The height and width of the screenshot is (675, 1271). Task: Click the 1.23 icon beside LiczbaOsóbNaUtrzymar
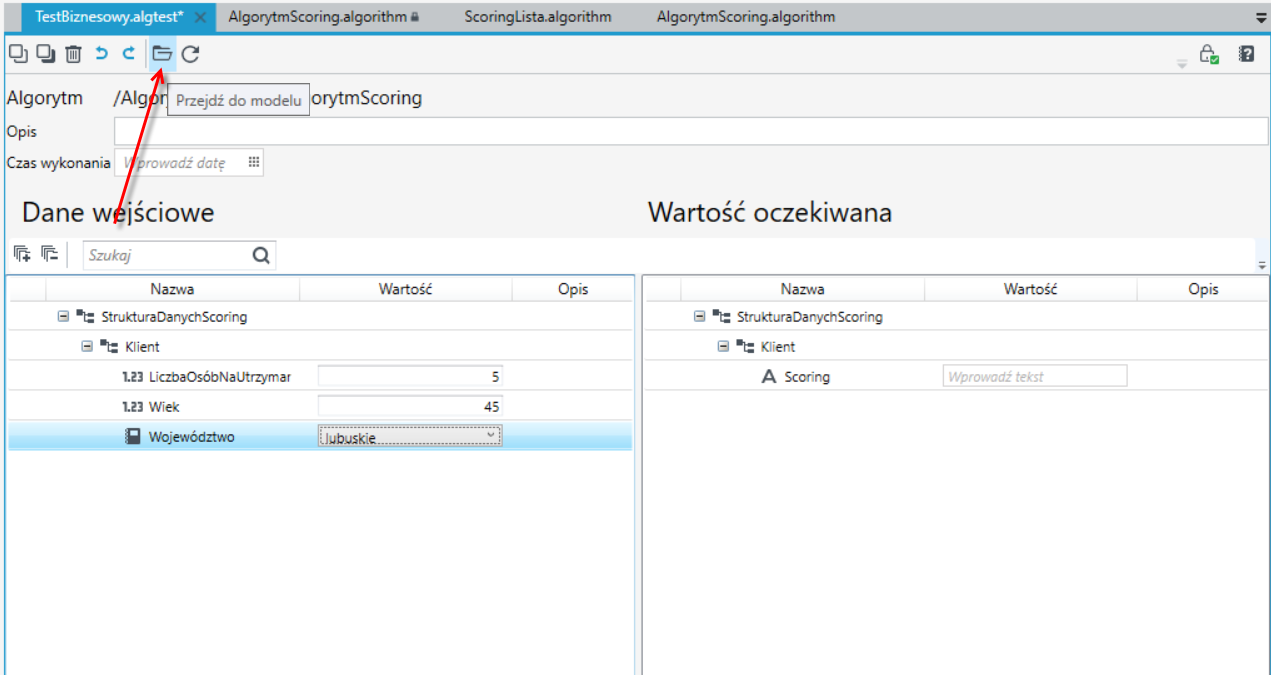click(x=132, y=377)
